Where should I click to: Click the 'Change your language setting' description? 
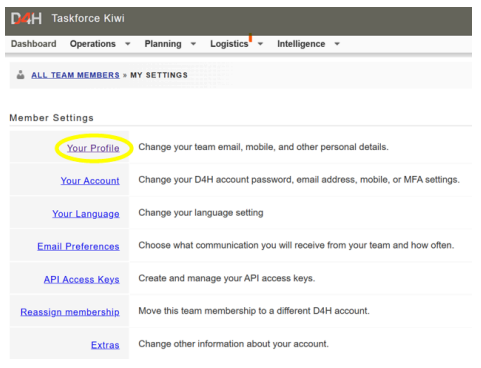(201, 213)
